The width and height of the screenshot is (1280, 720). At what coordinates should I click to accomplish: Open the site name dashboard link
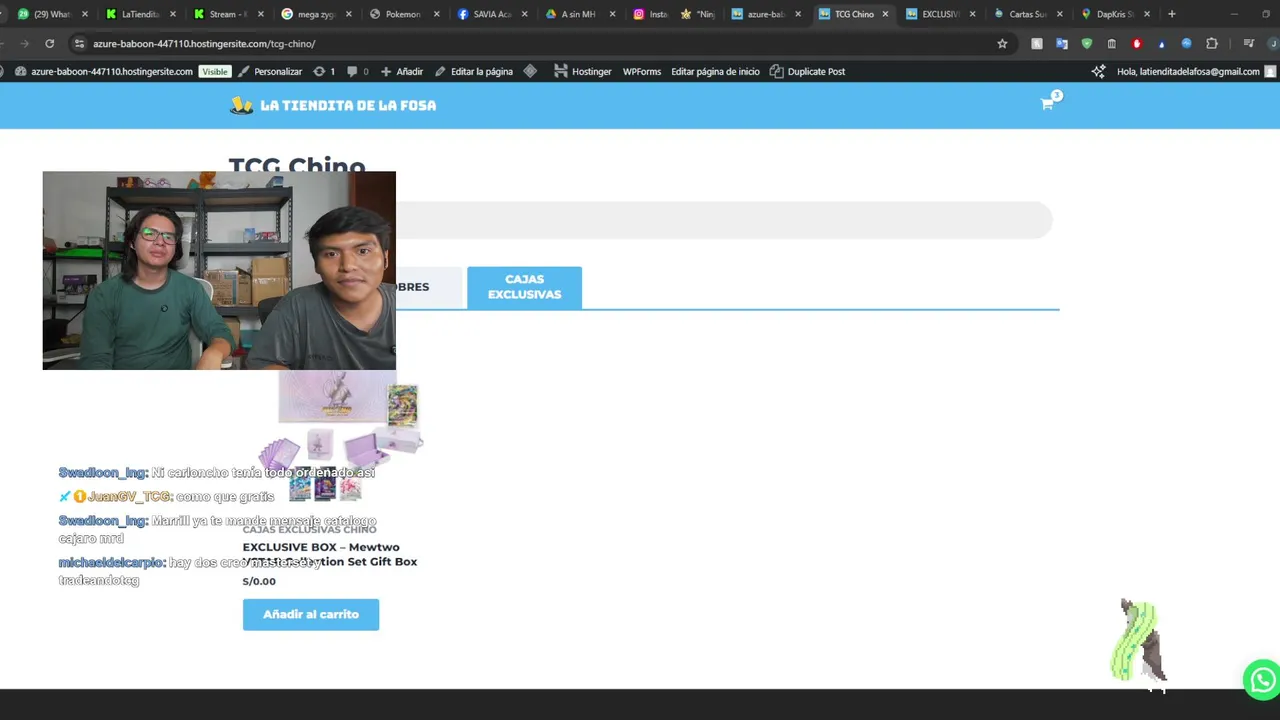104,72
